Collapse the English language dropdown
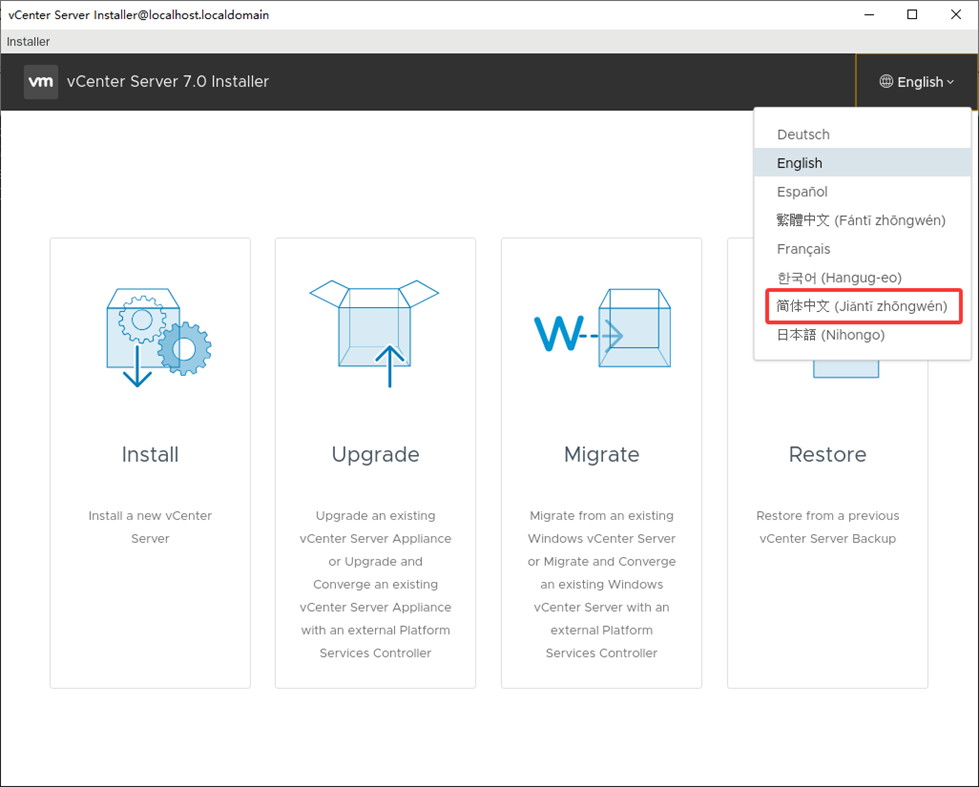This screenshot has height=787, width=979. pyautogui.click(x=916, y=82)
